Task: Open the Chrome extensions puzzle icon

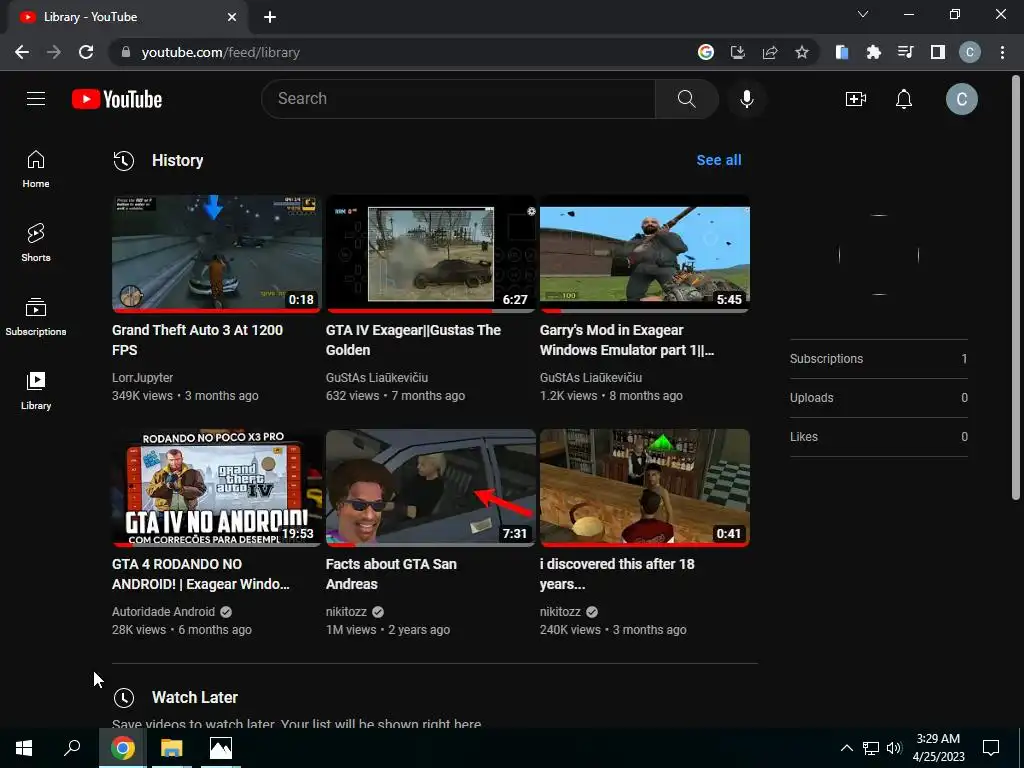Action: [x=874, y=52]
